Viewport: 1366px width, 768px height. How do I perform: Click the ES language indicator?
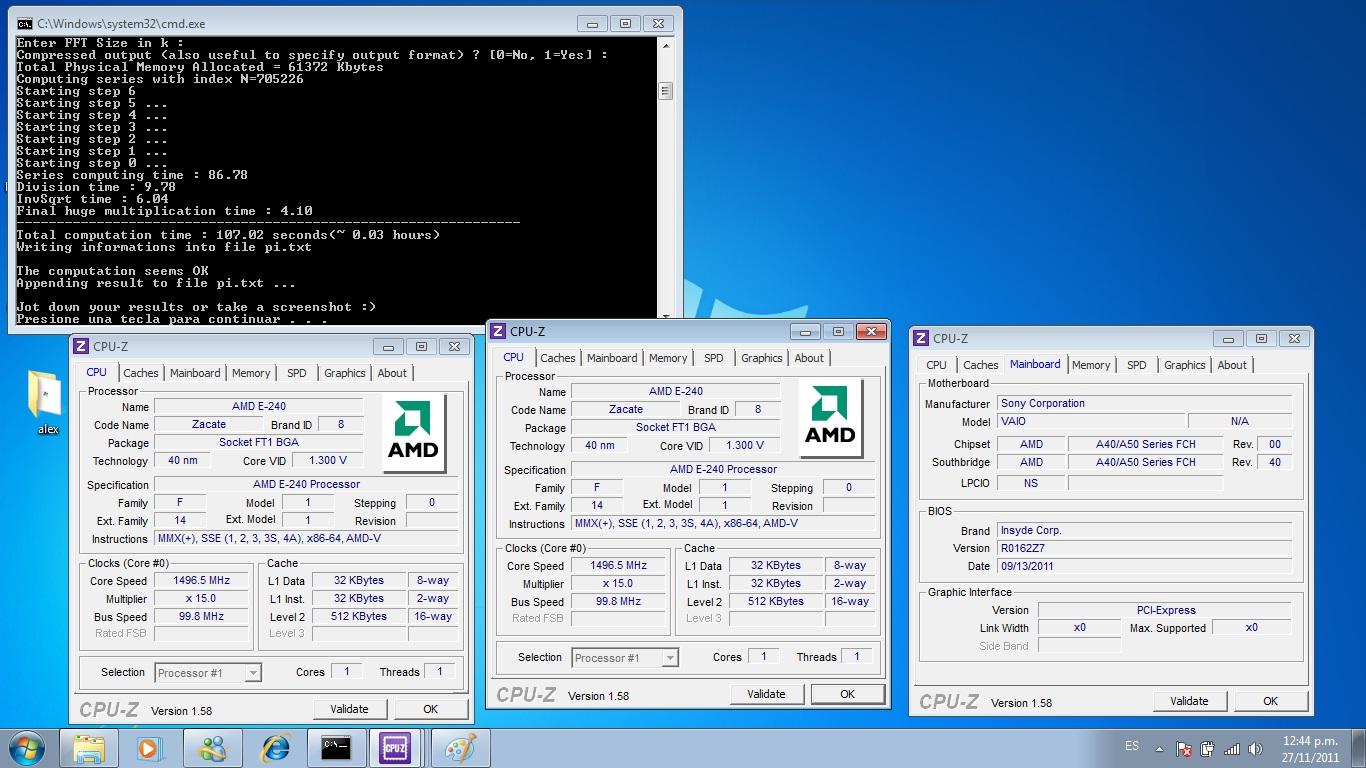click(x=1132, y=746)
